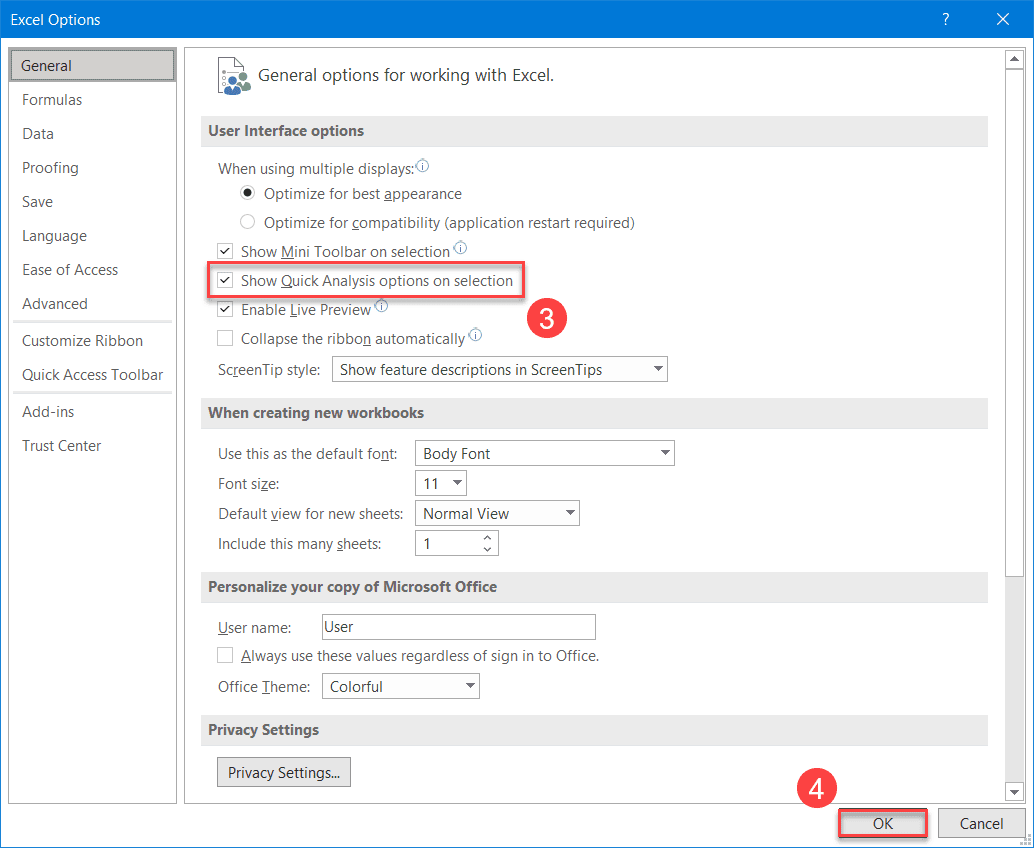Toggle Always use these values checkbox
Screen dimensions: 1034x848
pyautogui.click(x=225, y=656)
